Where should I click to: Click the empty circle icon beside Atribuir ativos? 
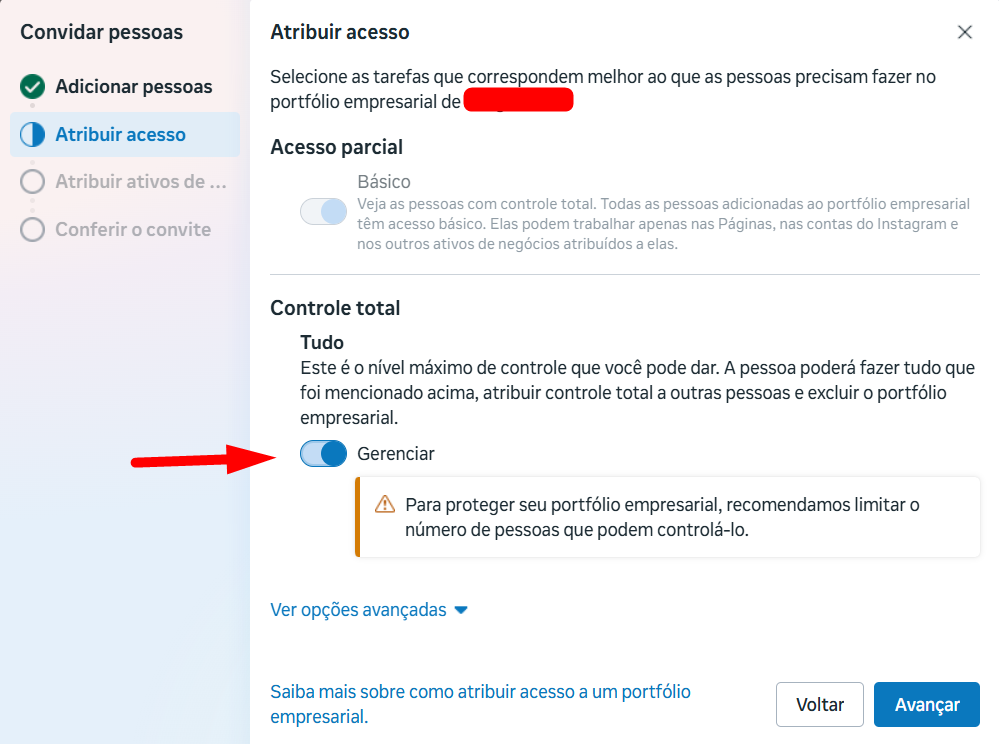click(33, 182)
